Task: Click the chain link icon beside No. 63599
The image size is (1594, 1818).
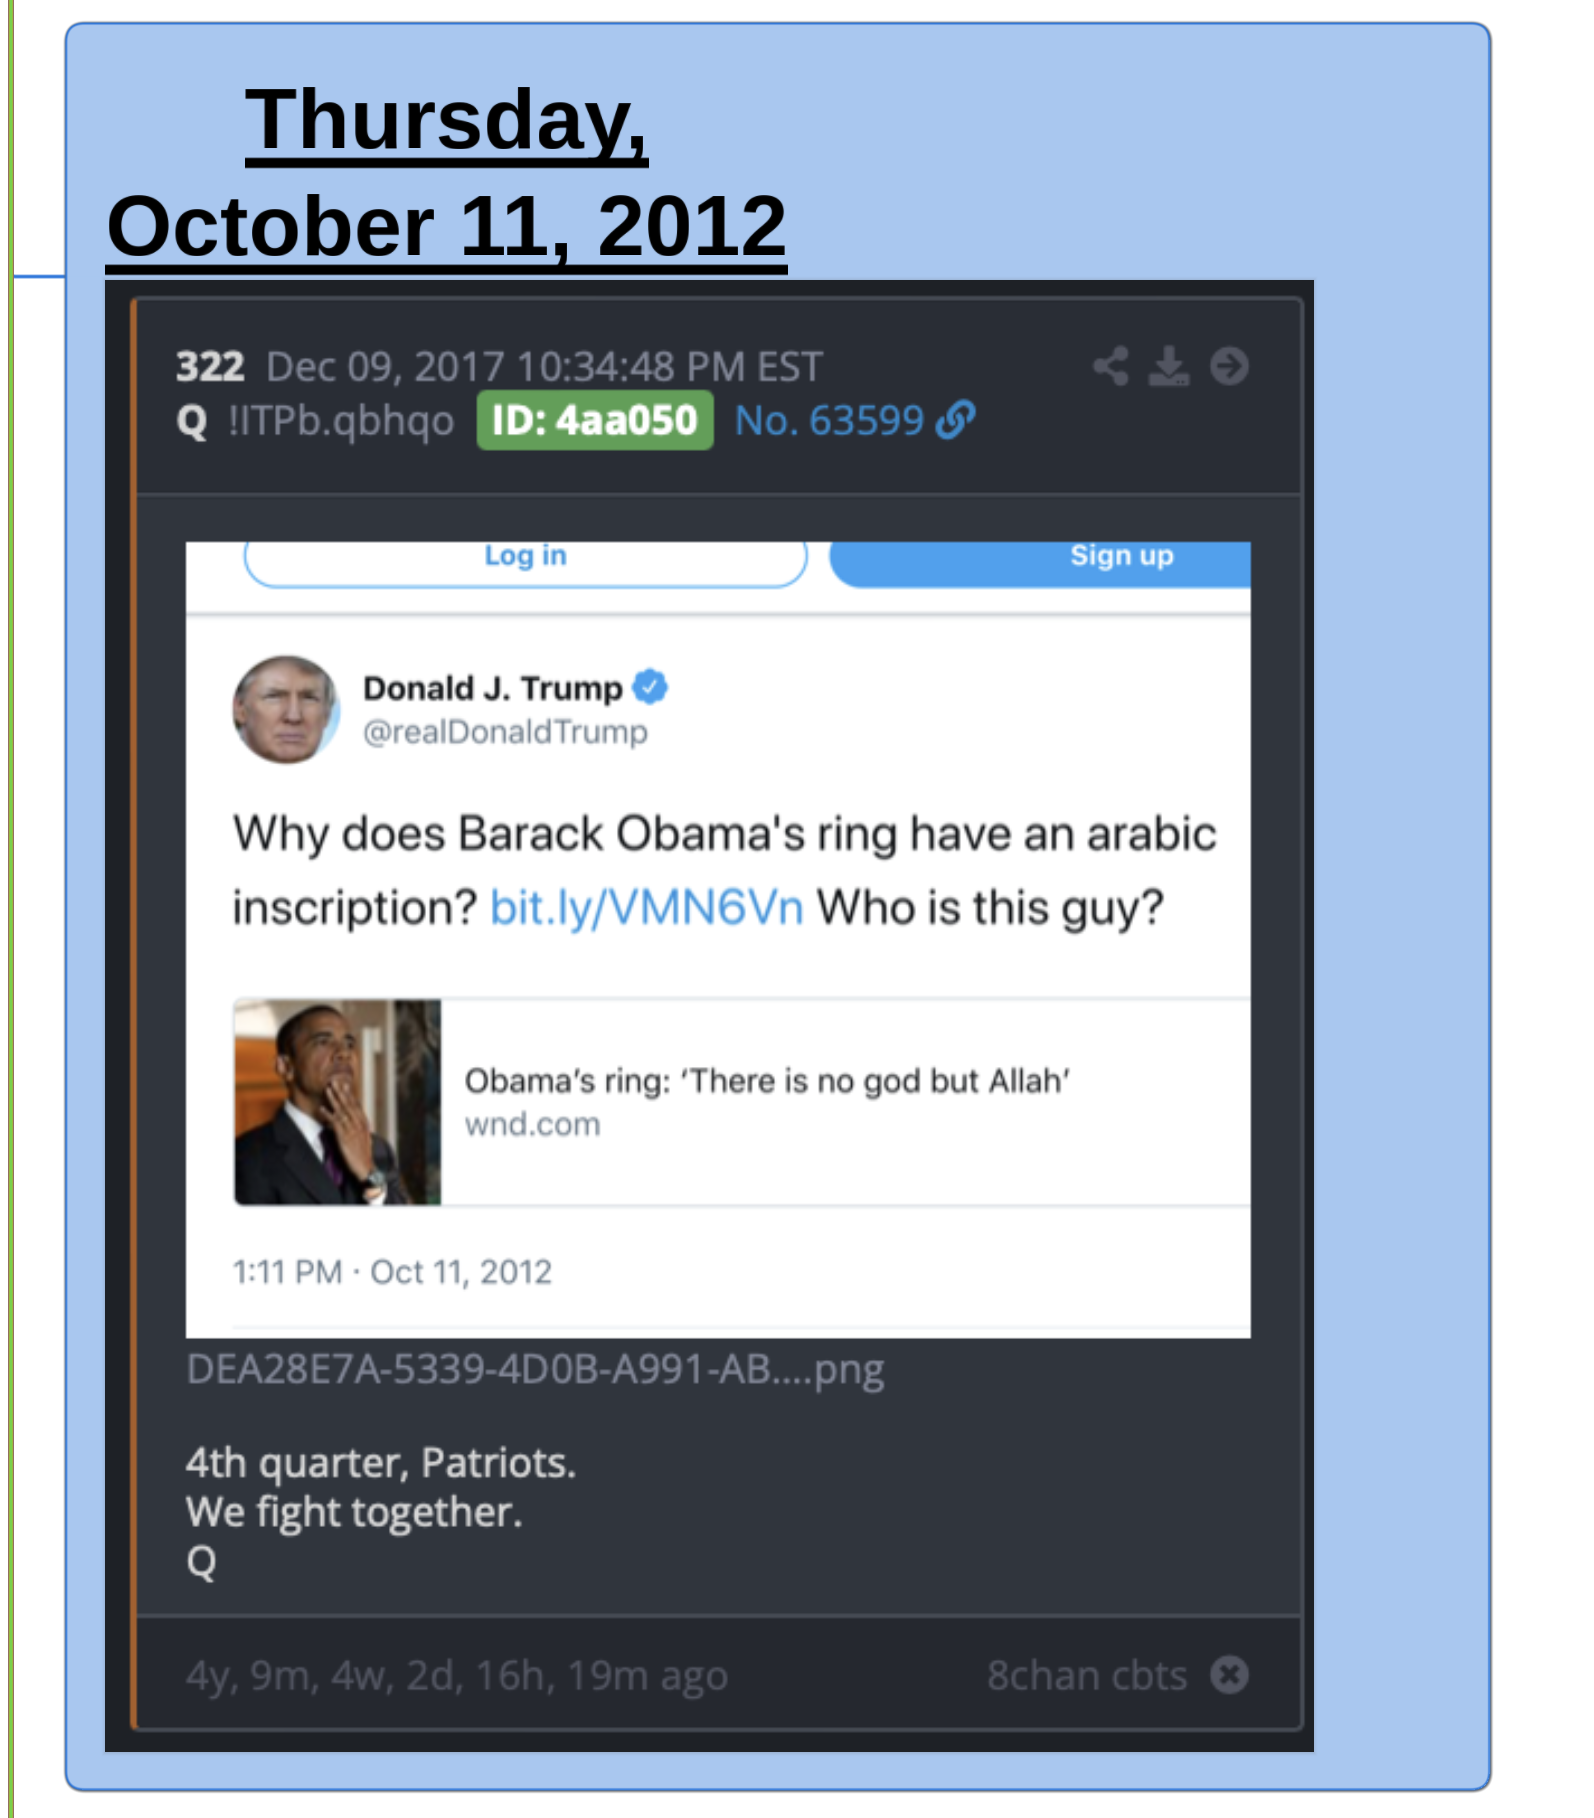Action: tap(955, 420)
